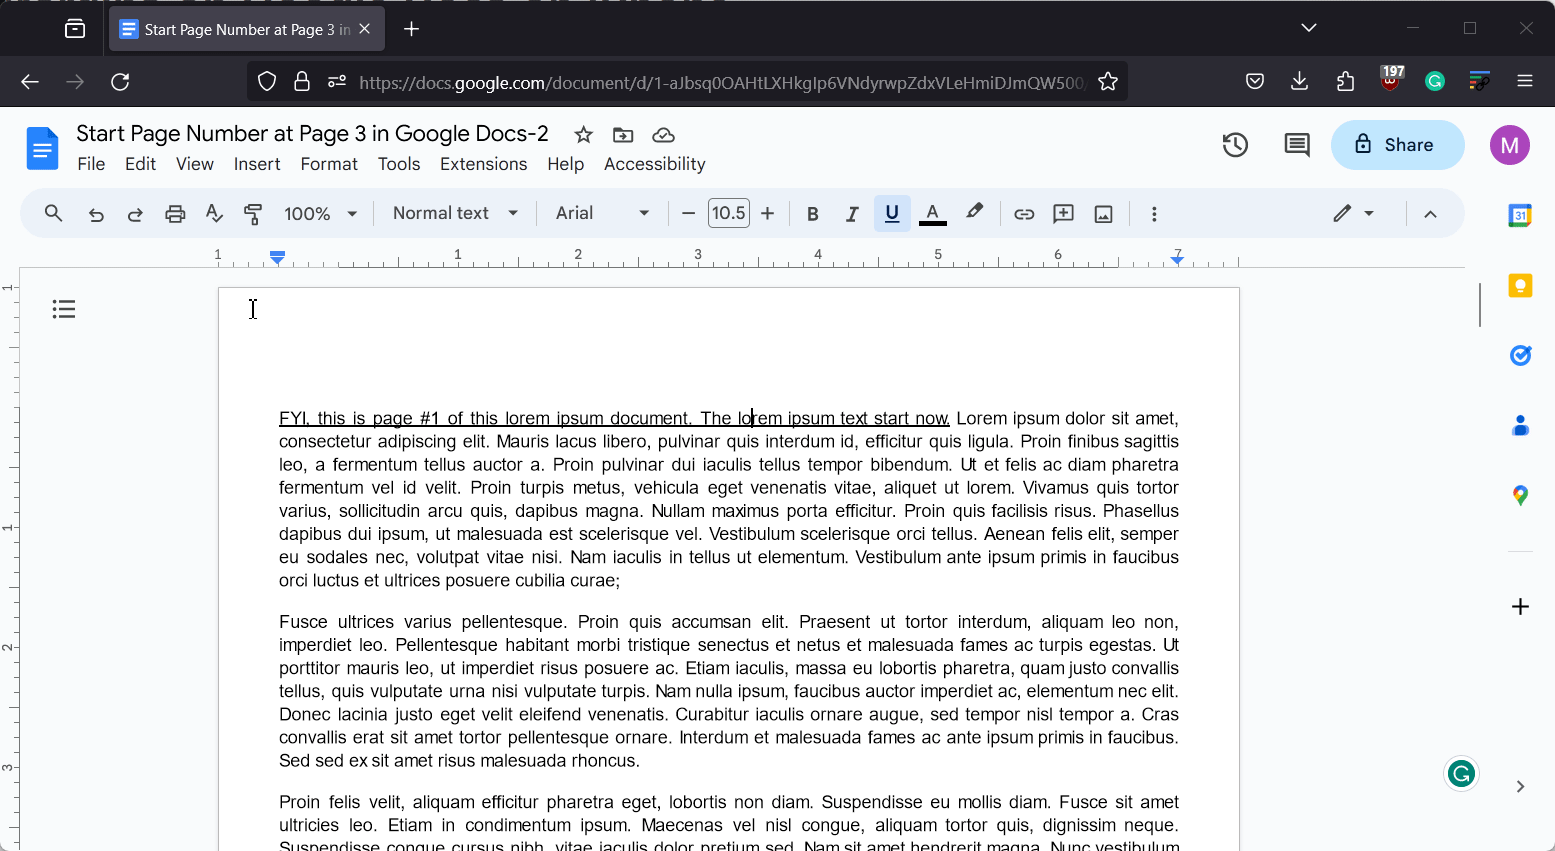Select the paint format roller tool
The height and width of the screenshot is (851, 1555).
pyautogui.click(x=253, y=214)
